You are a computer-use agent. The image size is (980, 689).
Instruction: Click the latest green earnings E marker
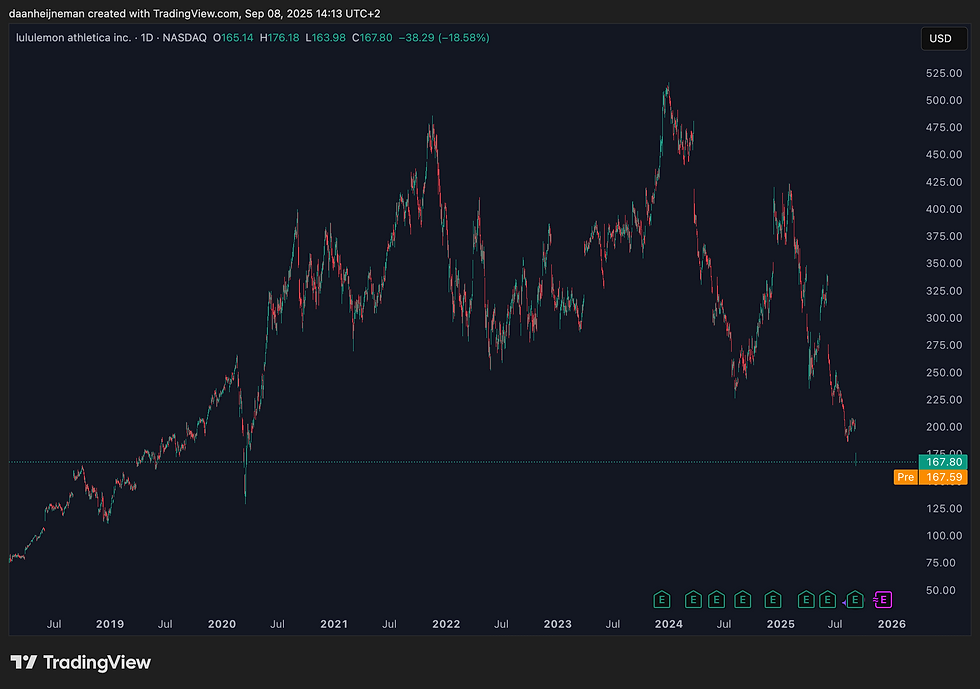click(855, 600)
